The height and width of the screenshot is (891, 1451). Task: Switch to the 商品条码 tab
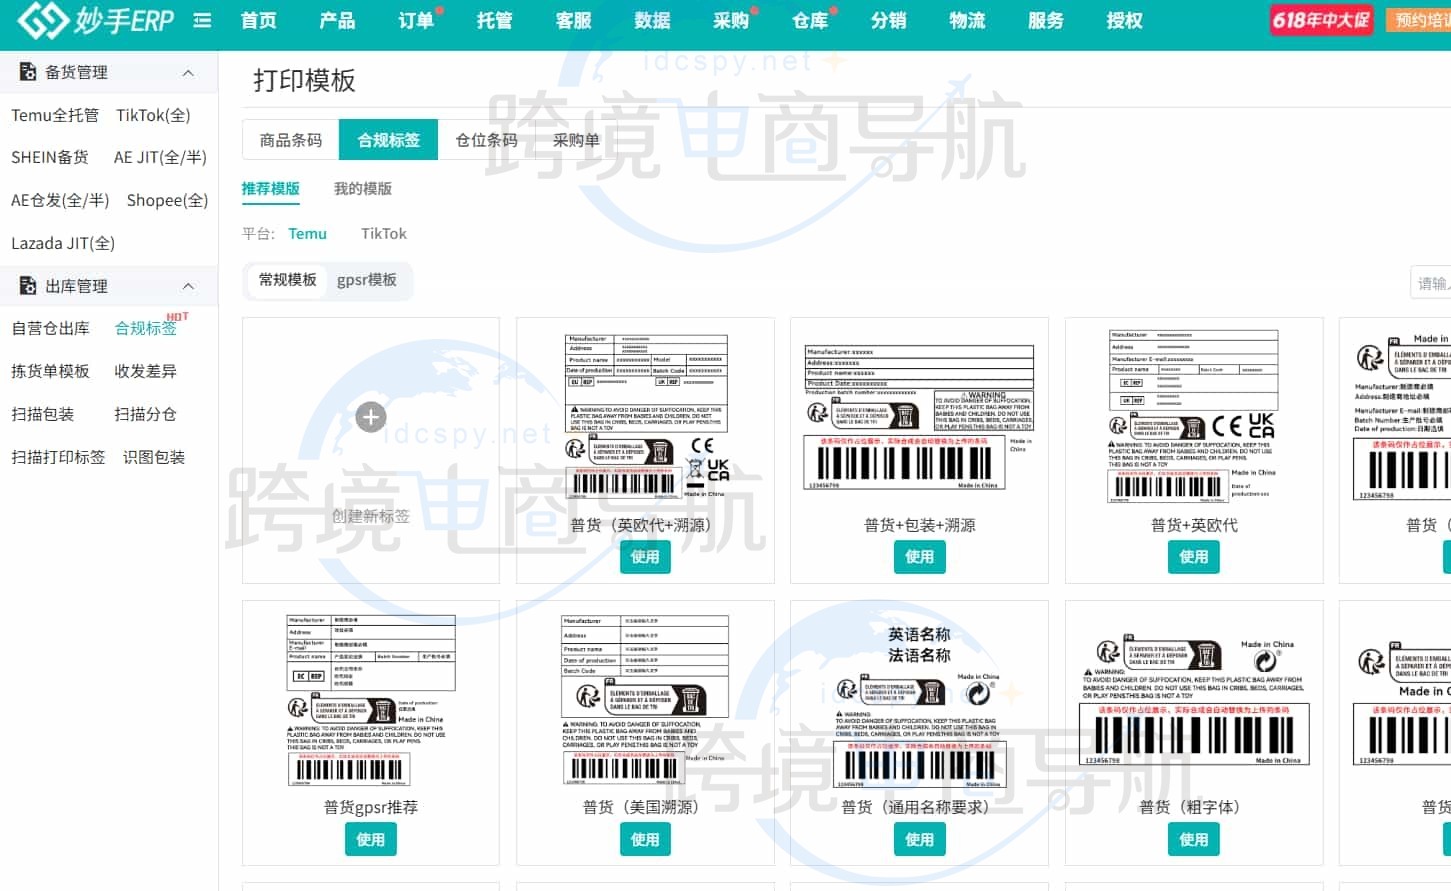289,139
